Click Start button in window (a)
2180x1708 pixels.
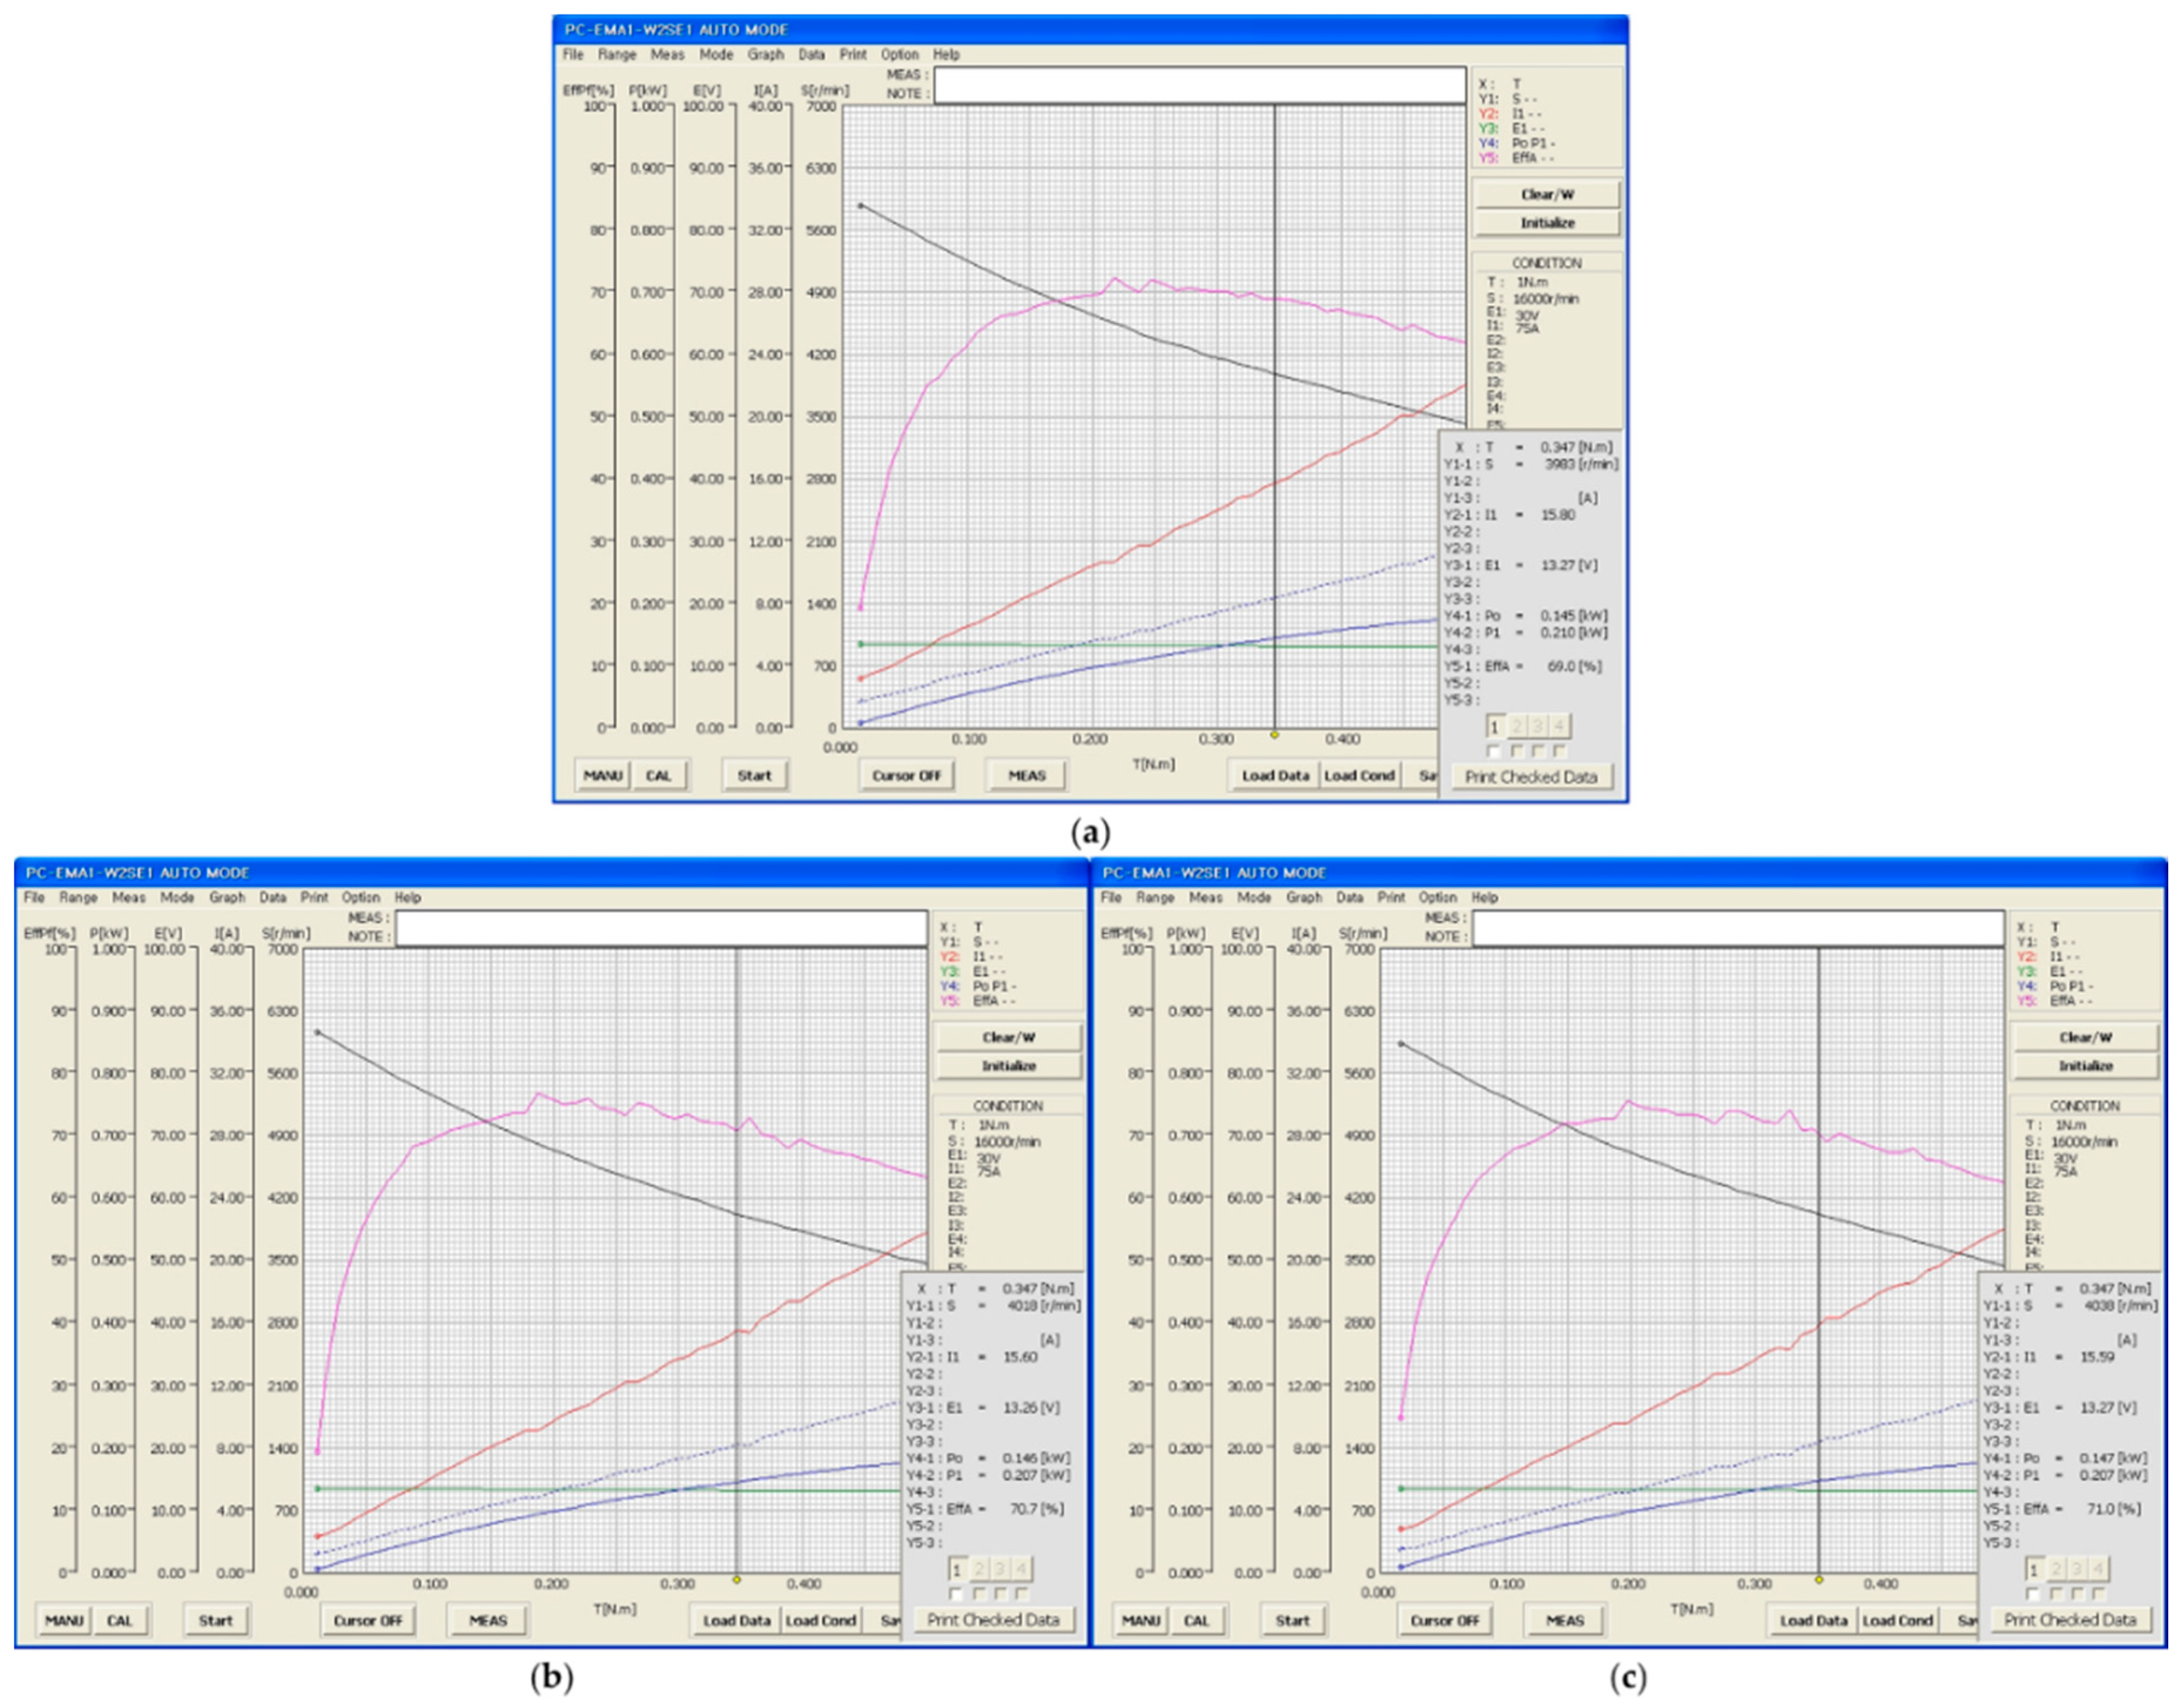pos(754,775)
